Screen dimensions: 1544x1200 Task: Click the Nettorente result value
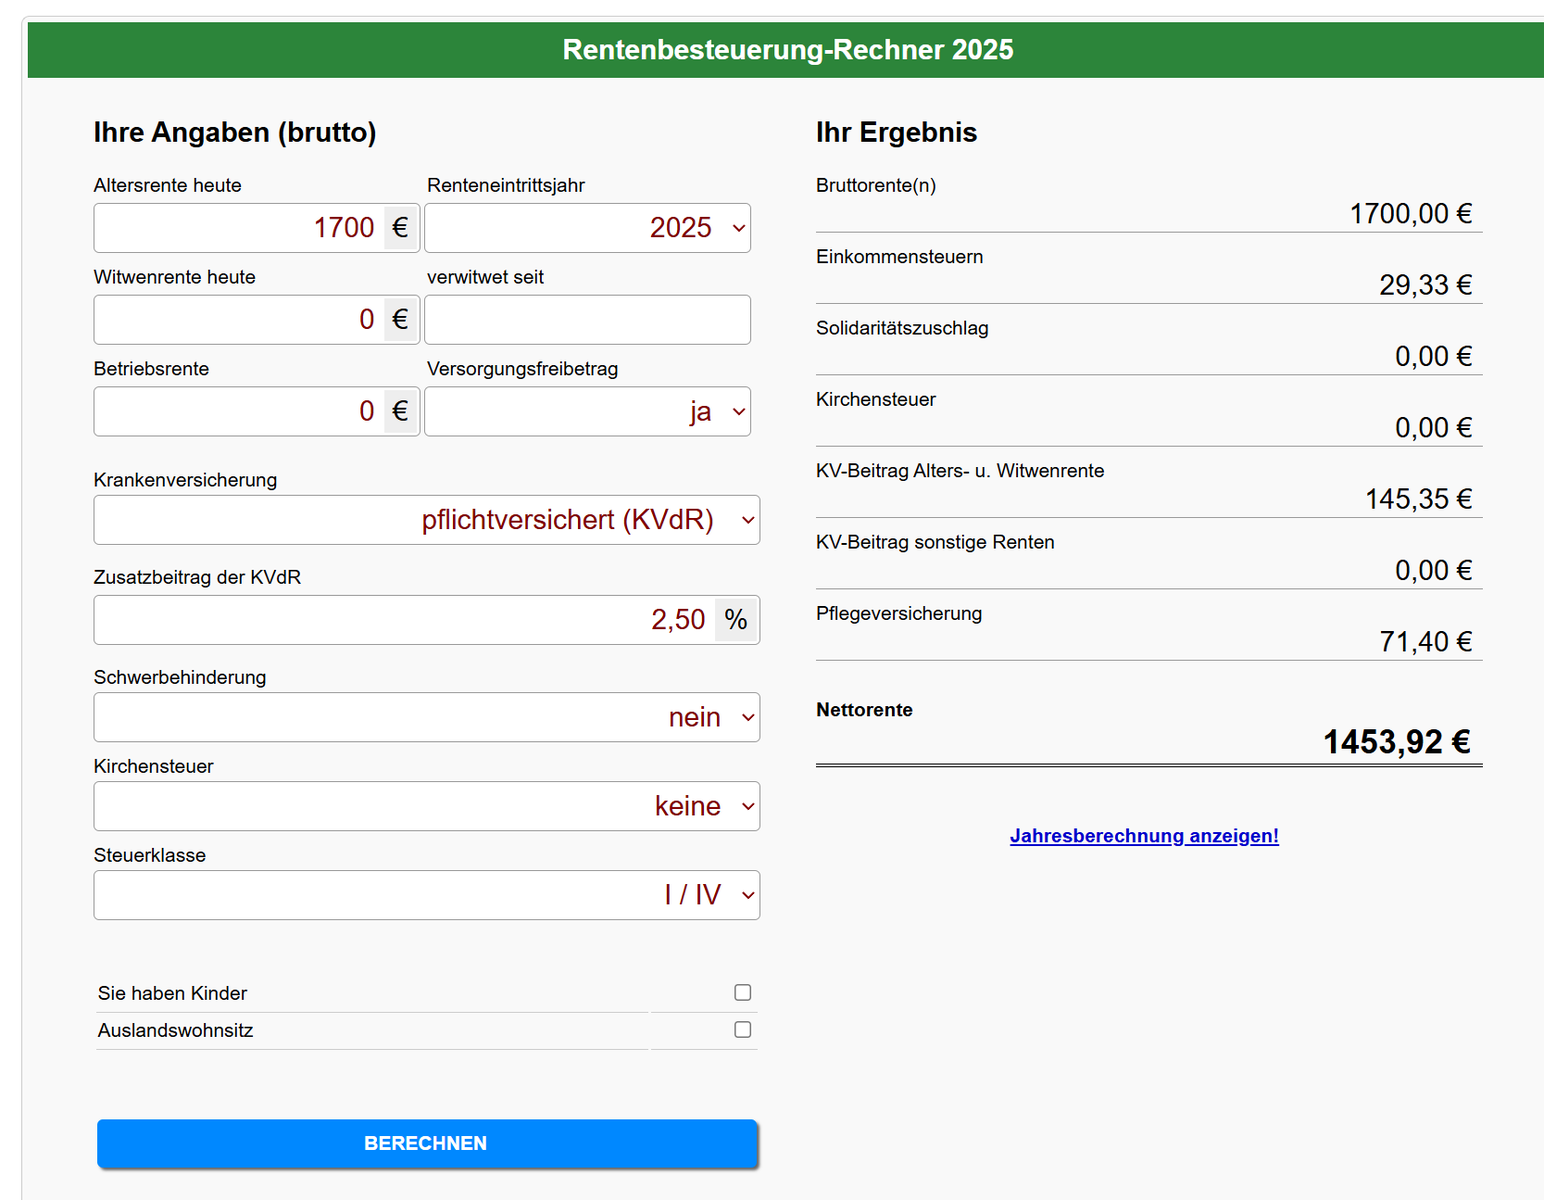(1396, 742)
